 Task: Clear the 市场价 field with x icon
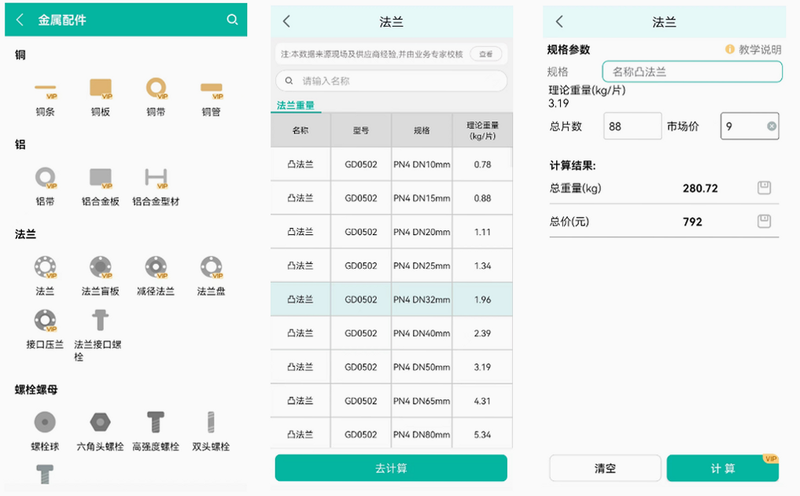coord(771,126)
